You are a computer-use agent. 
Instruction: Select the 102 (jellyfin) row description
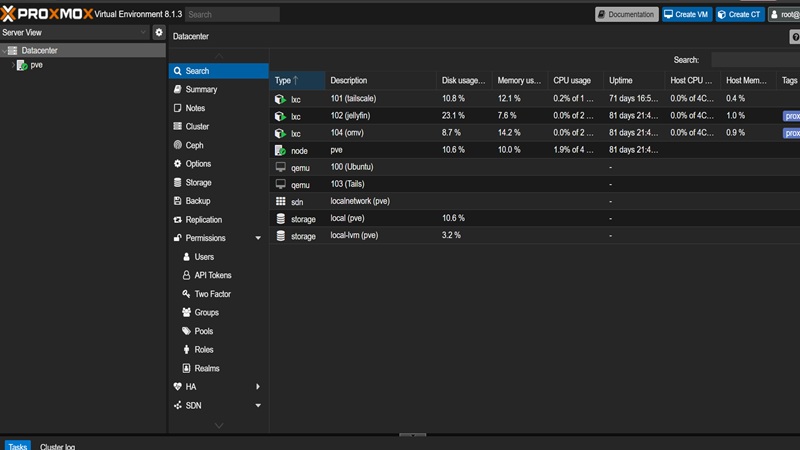[x=351, y=116]
